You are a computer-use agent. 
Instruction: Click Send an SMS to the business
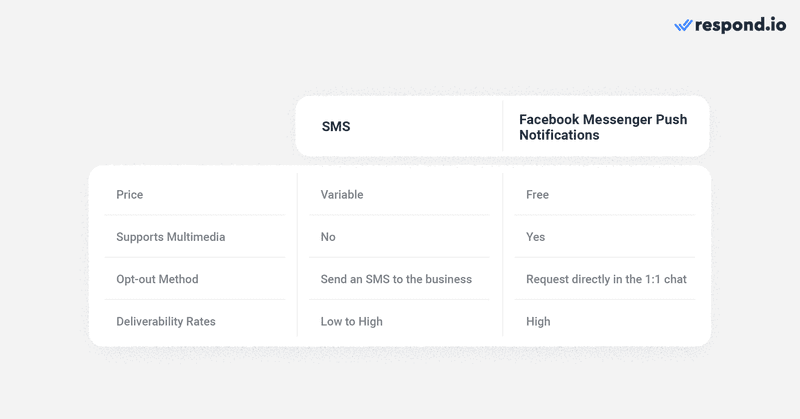396,279
